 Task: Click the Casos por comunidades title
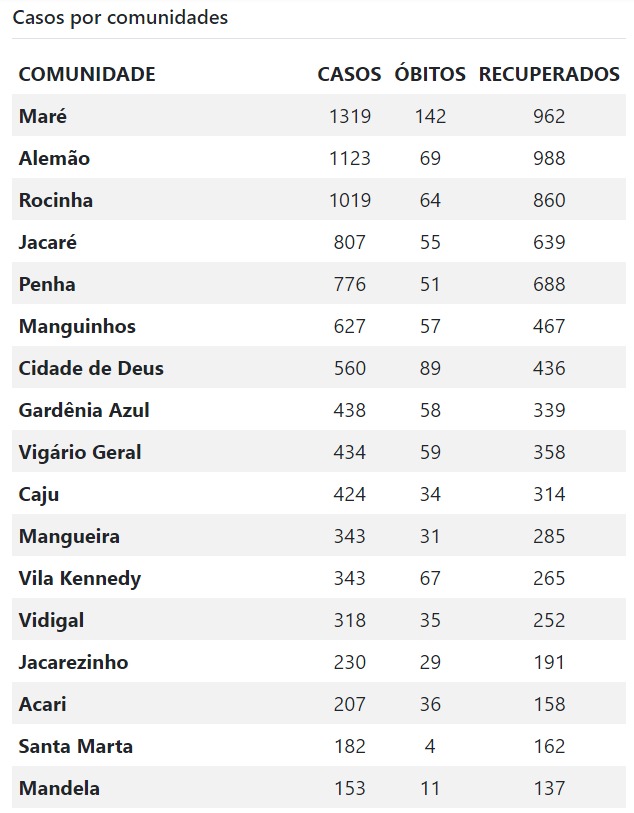click(120, 18)
